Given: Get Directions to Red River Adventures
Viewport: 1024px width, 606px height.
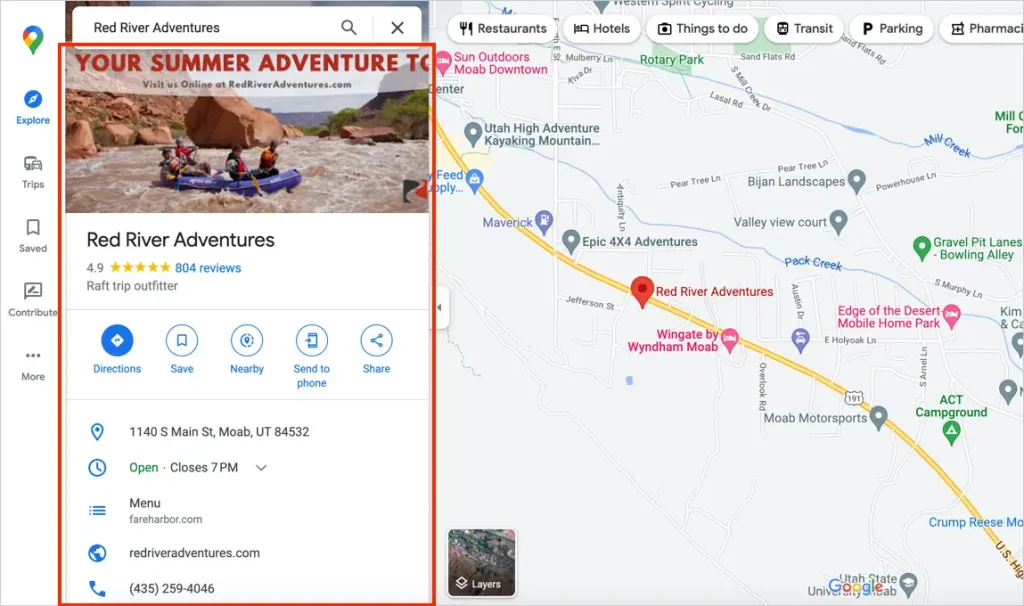Looking at the screenshot, I should [x=117, y=349].
